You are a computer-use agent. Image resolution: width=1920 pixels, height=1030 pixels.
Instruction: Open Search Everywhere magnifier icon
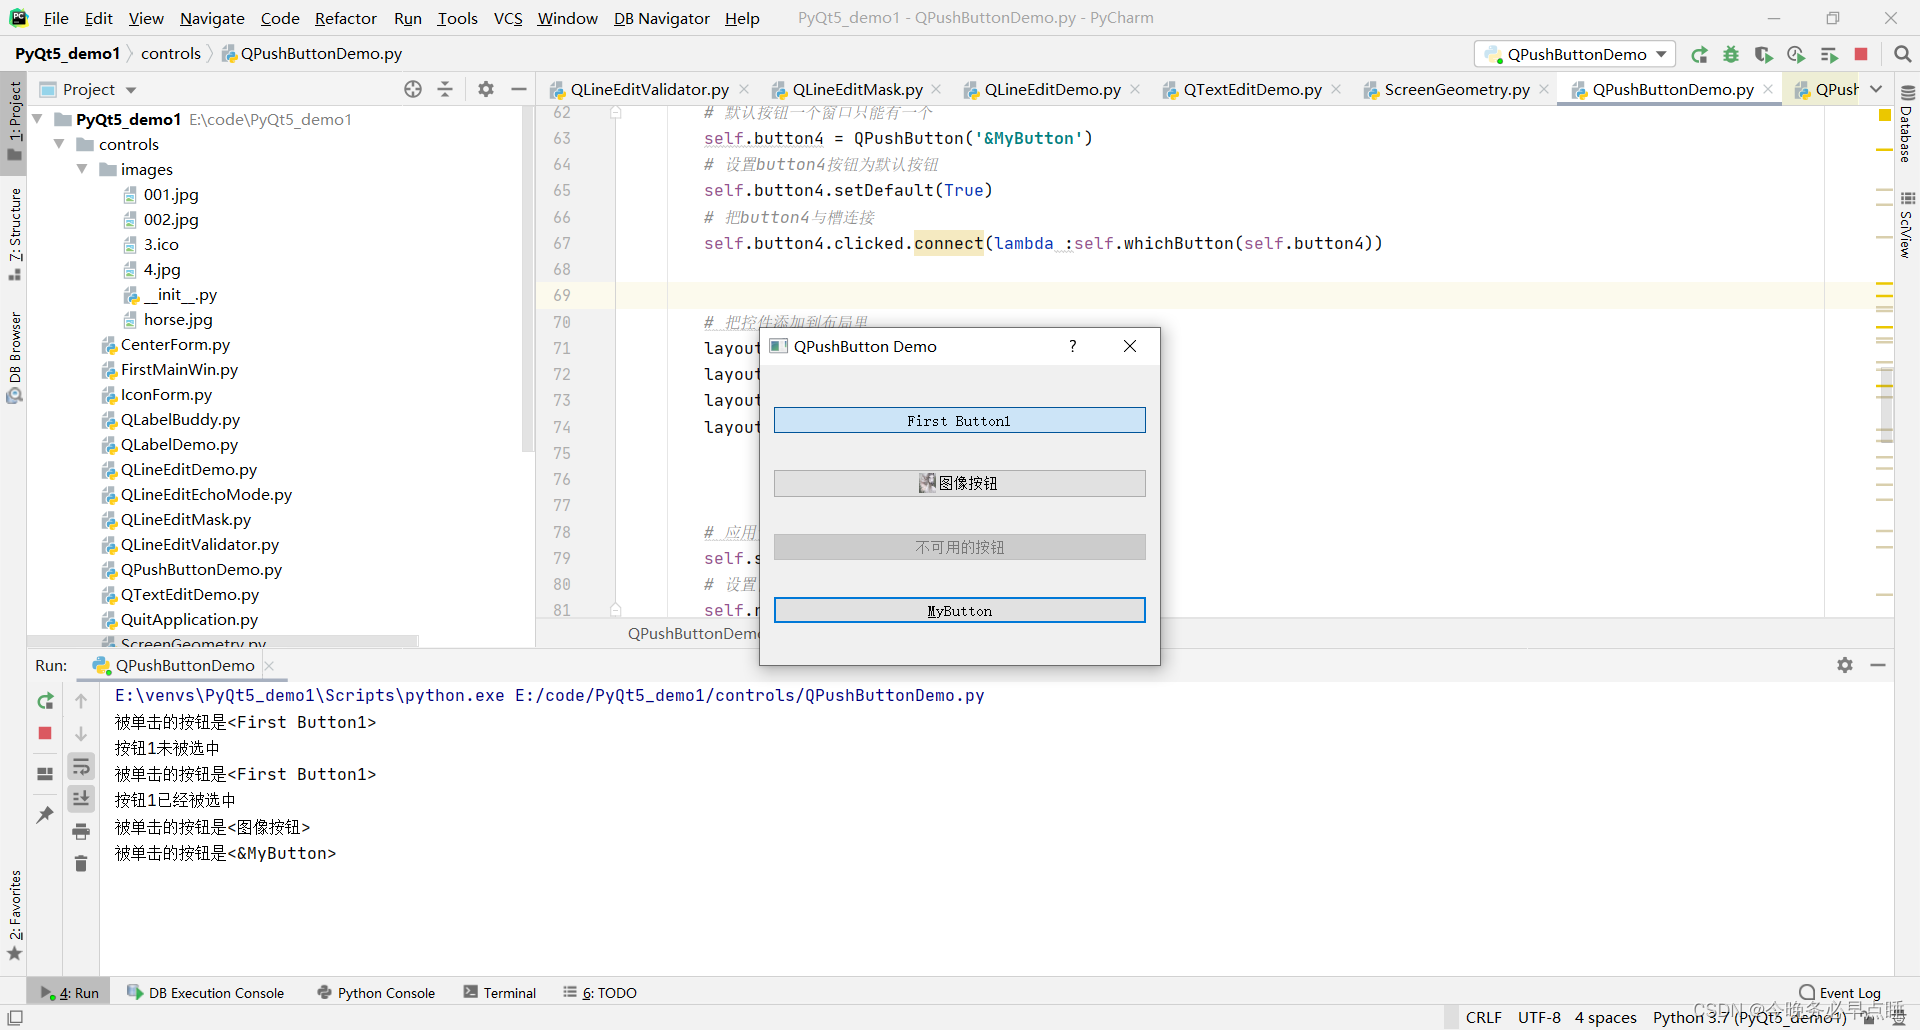(x=1902, y=54)
